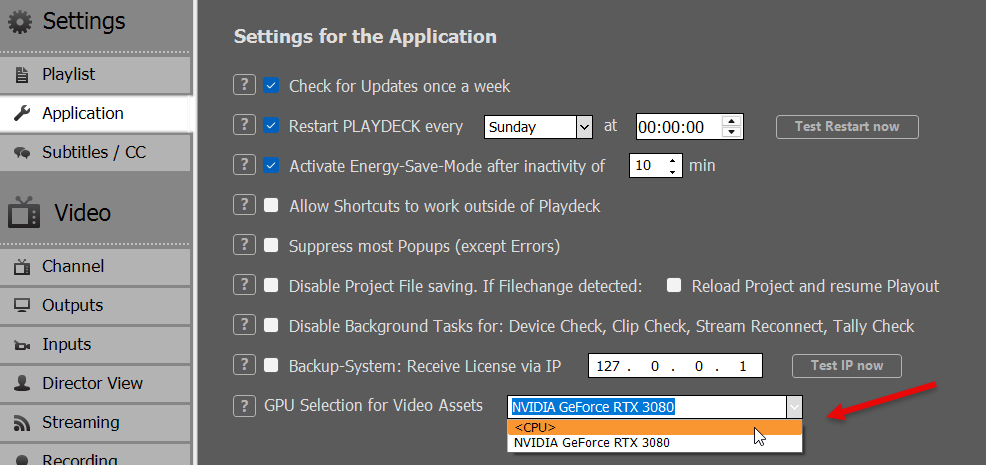The image size is (986, 465).
Task: Click help icon beside Check for Updates
Action: [243, 86]
